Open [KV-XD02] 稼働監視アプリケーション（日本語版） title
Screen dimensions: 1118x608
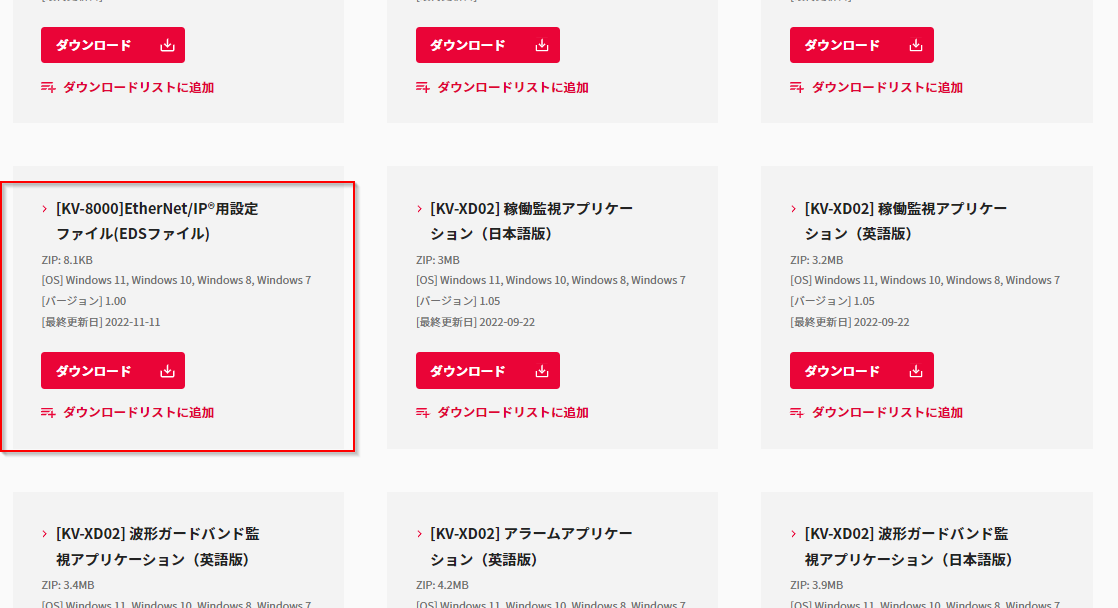531,221
